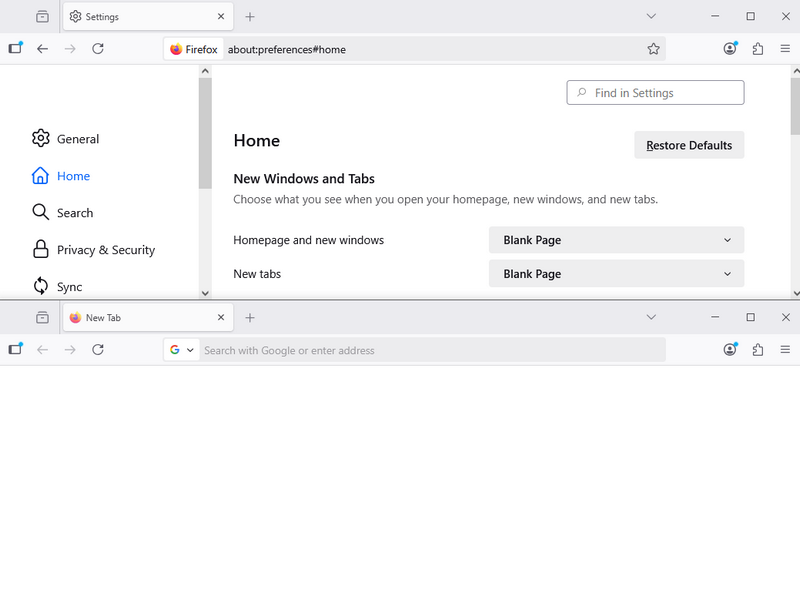
Task: Go back using the arrow in Settings window
Action: [x=42, y=49]
